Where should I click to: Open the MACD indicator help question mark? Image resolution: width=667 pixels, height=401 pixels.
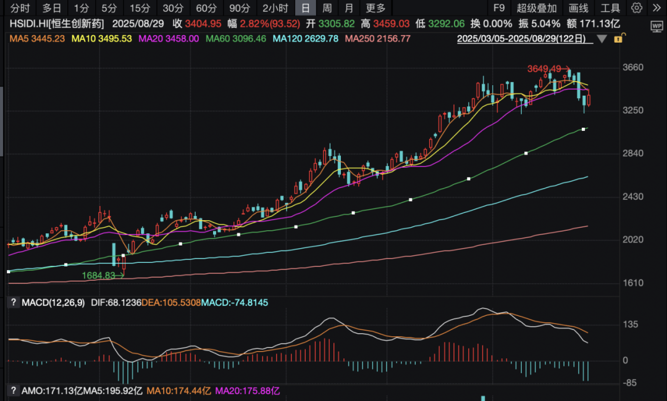(13, 302)
